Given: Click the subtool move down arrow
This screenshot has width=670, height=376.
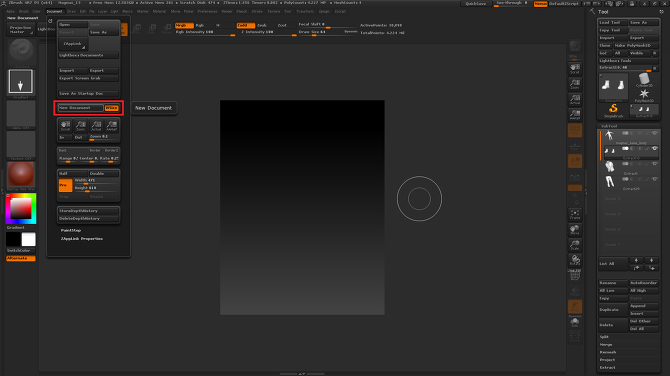Looking at the screenshot, I should pyautogui.click(x=651, y=260).
